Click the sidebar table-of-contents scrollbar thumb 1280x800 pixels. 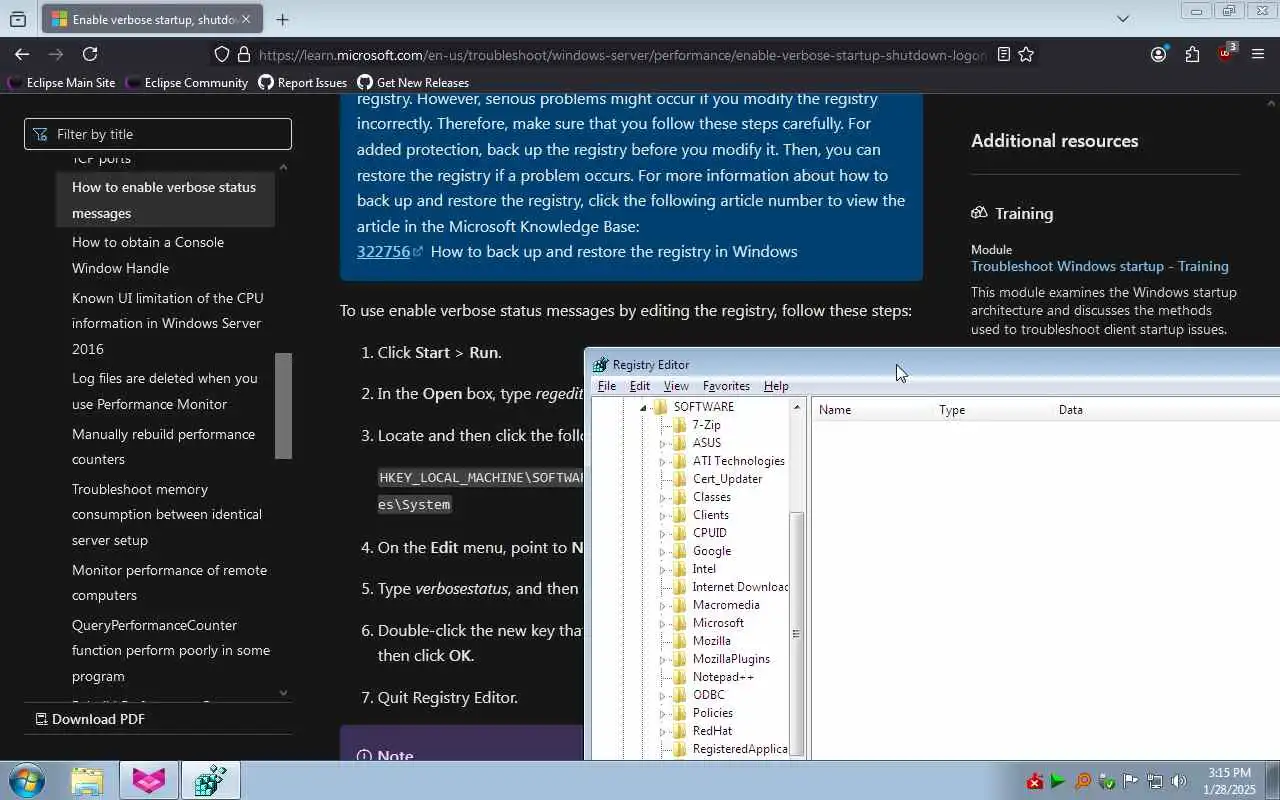(283, 405)
